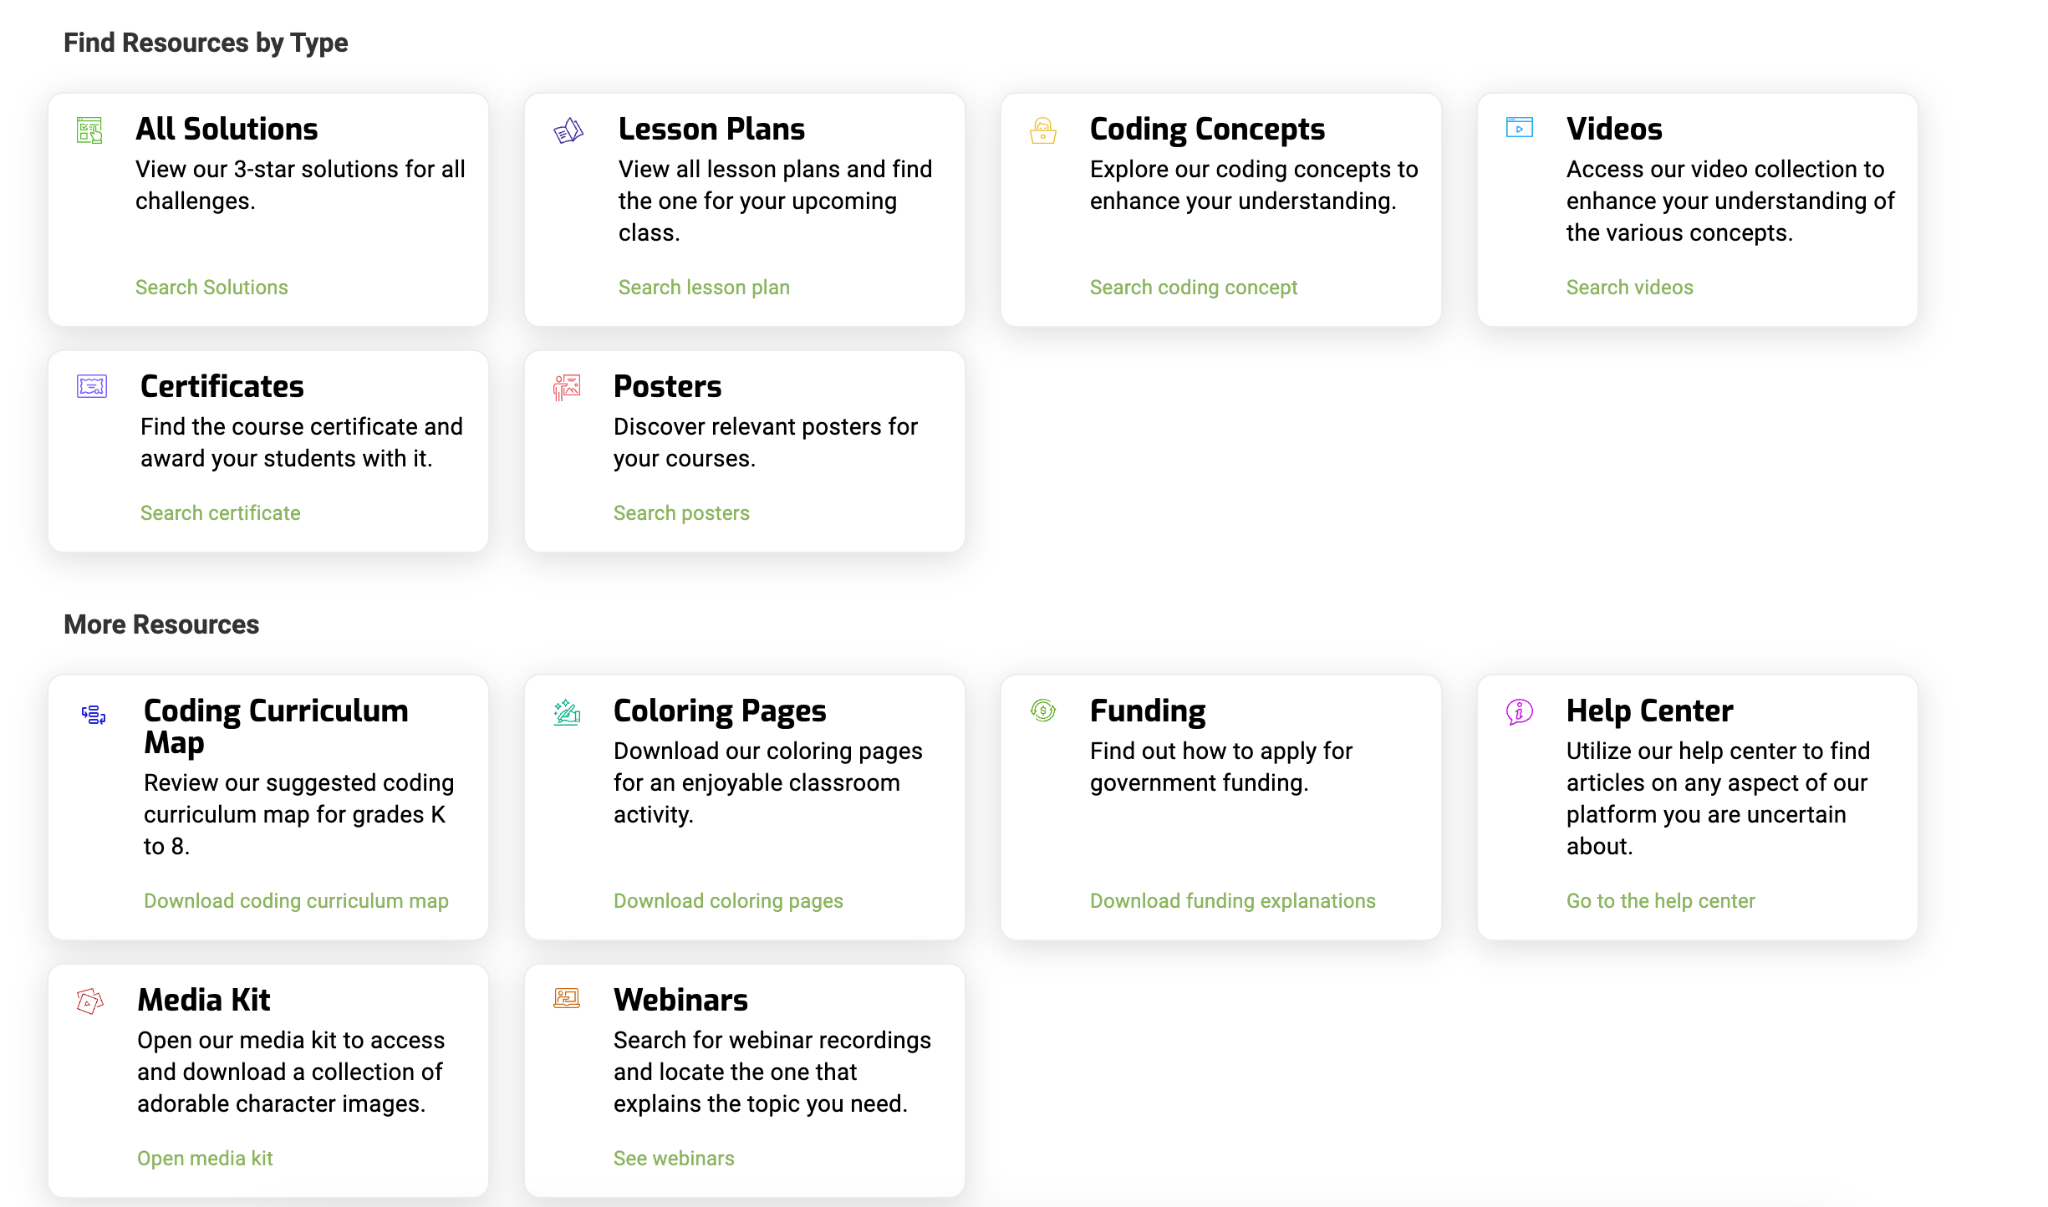The image size is (2048, 1207).
Task: Select the See webinars link
Action: coord(673,1158)
